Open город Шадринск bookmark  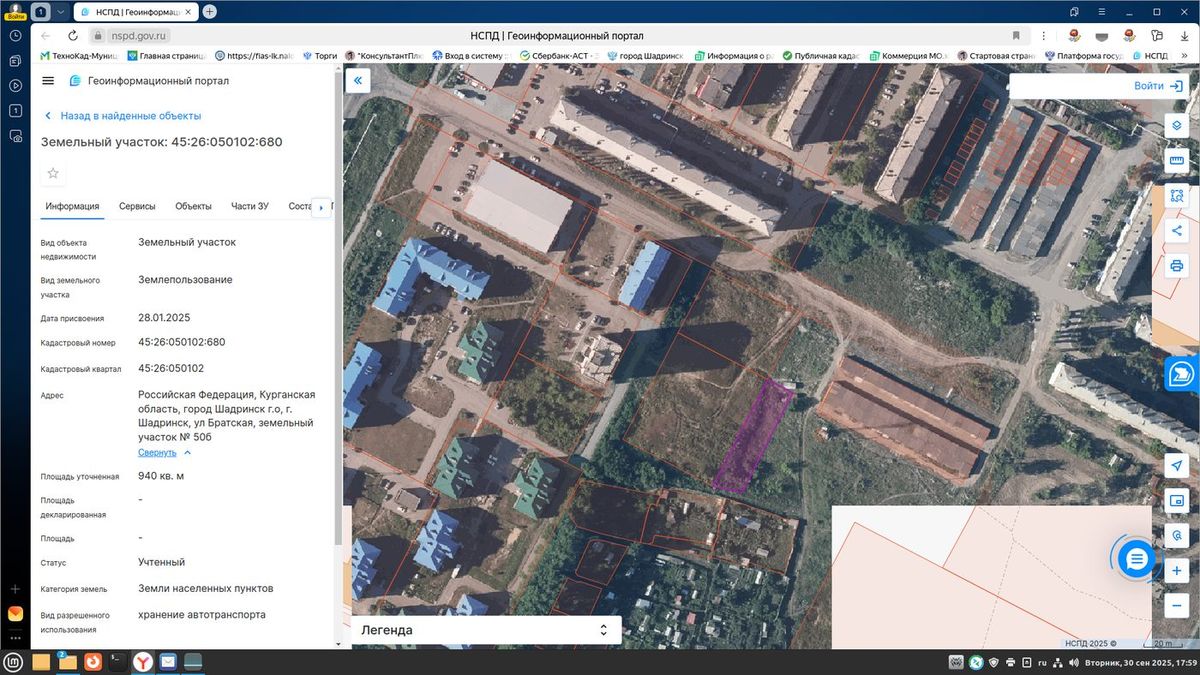(645, 56)
